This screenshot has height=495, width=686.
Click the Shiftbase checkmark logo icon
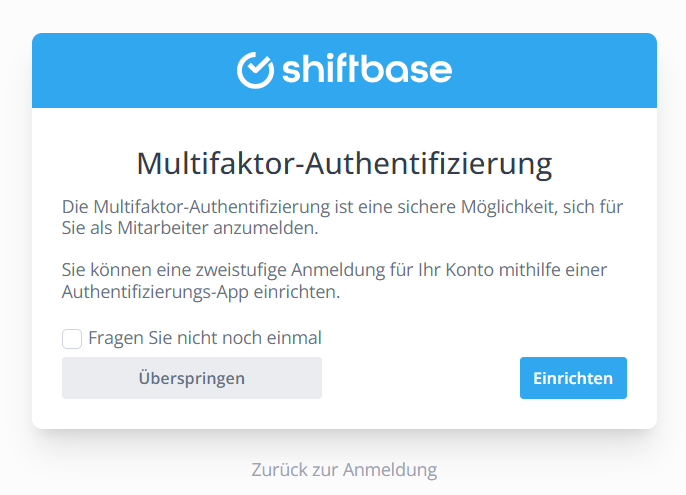coord(256,70)
